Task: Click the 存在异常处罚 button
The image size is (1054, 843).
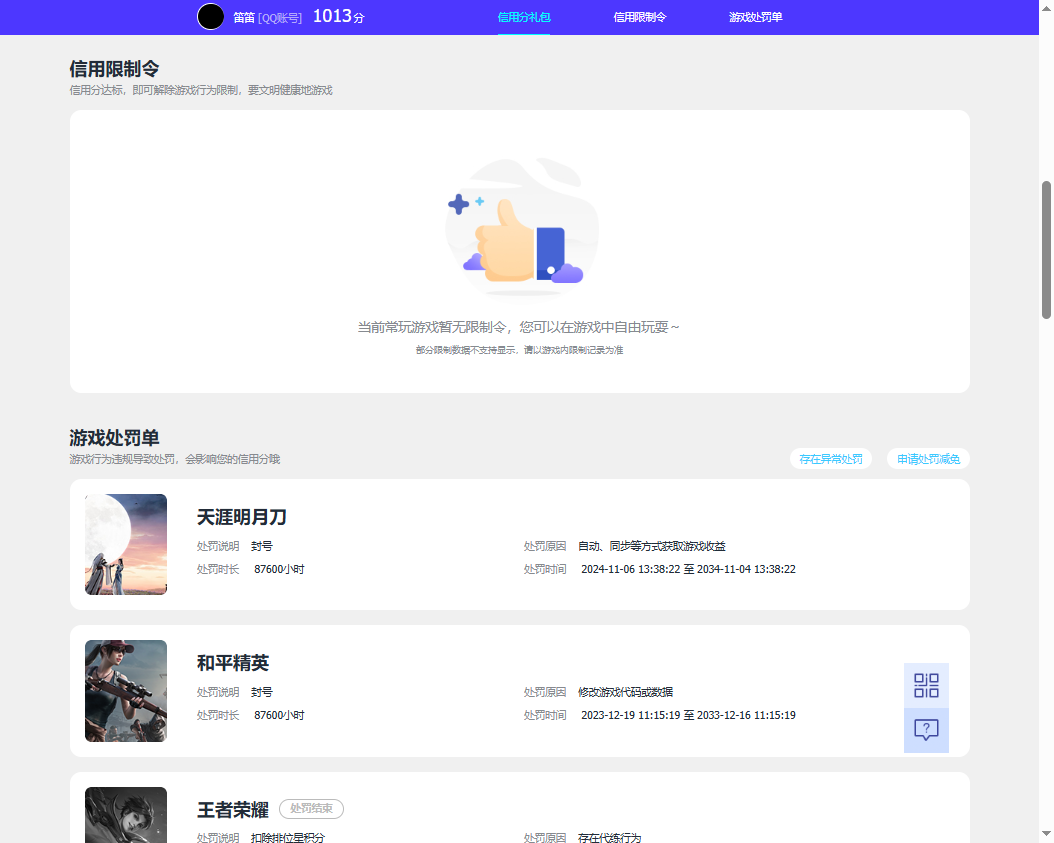Action: point(831,459)
